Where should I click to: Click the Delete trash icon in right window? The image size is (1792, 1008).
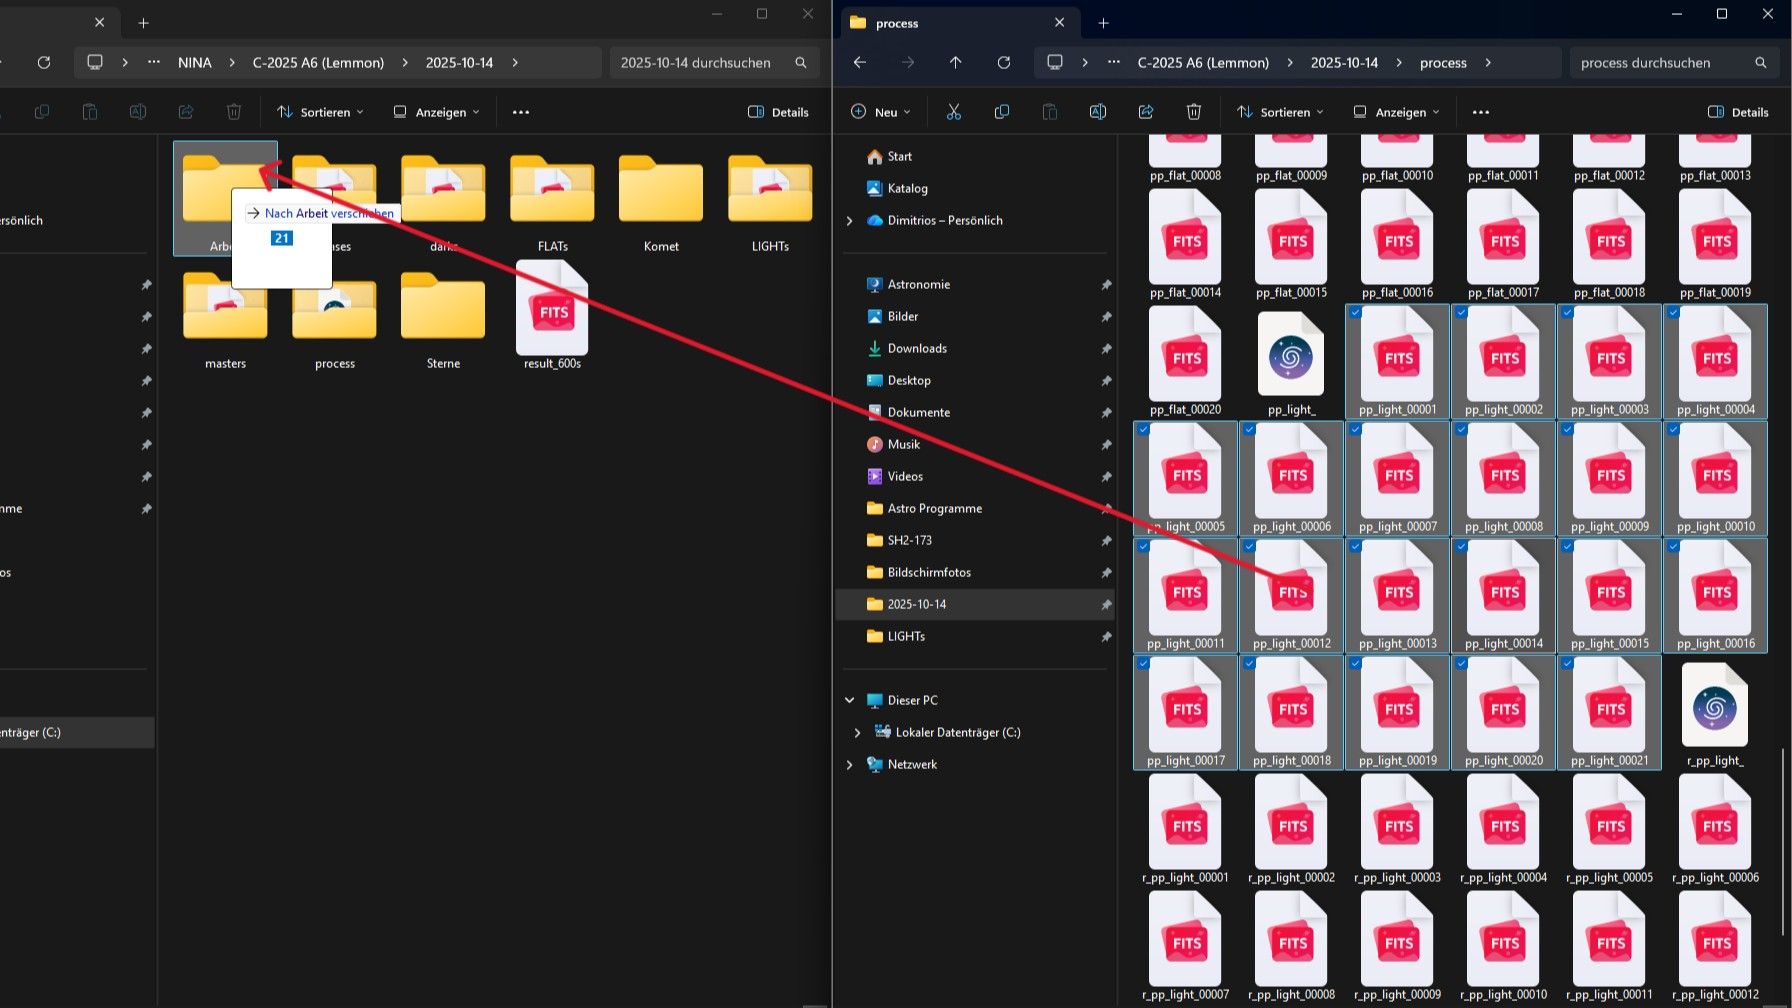1193,112
